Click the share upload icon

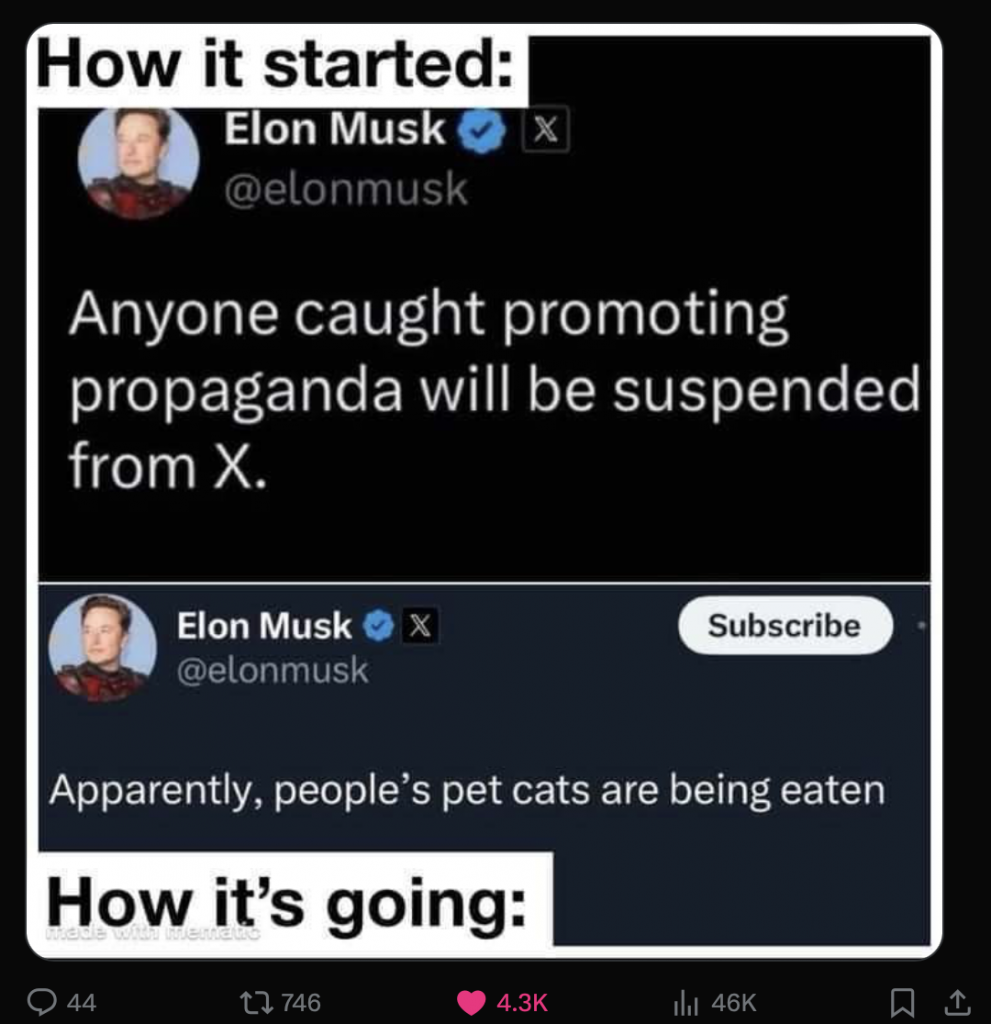pyautogui.click(x=958, y=1002)
